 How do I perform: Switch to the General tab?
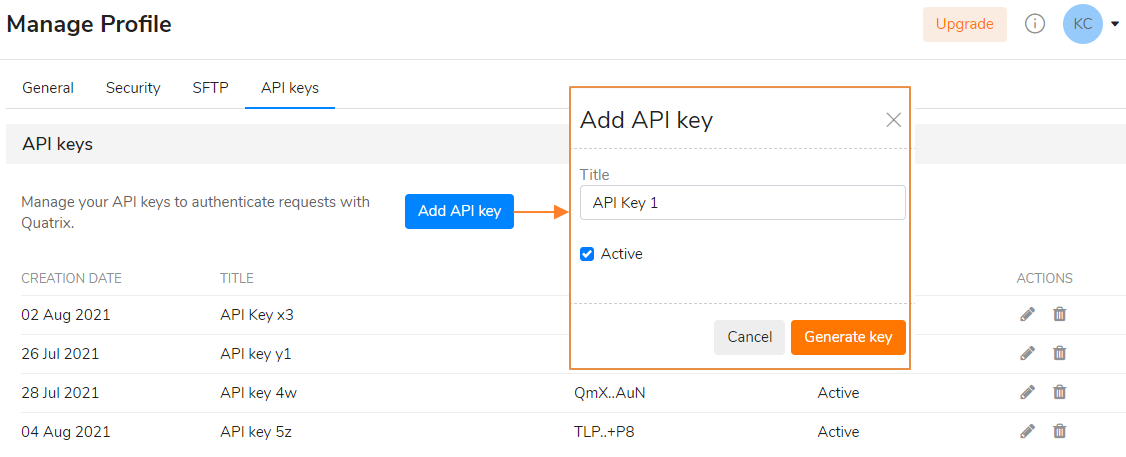coord(48,88)
